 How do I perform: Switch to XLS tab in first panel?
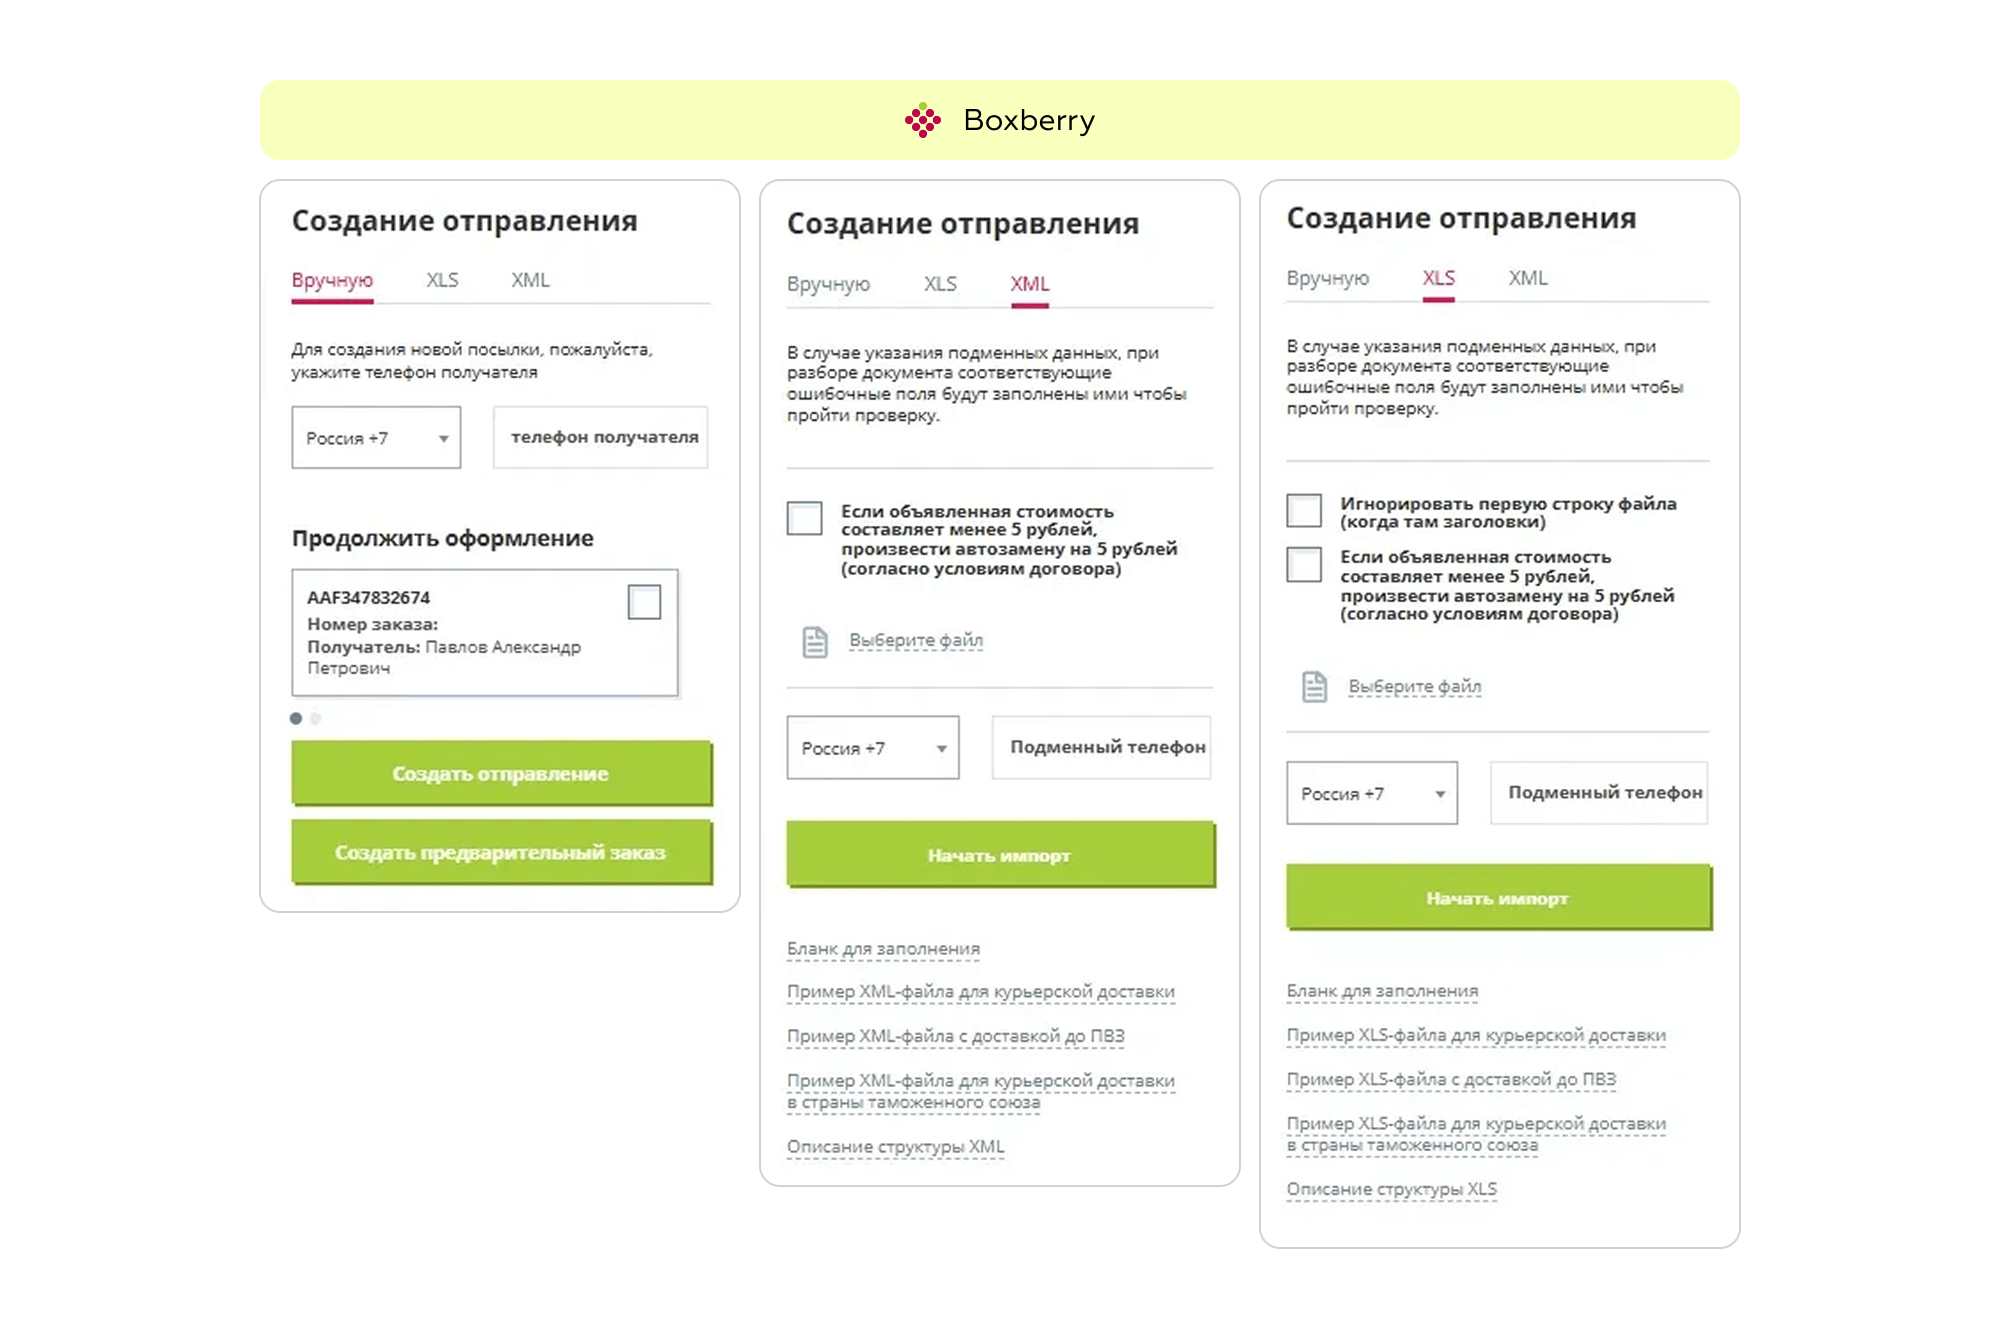pos(442,280)
